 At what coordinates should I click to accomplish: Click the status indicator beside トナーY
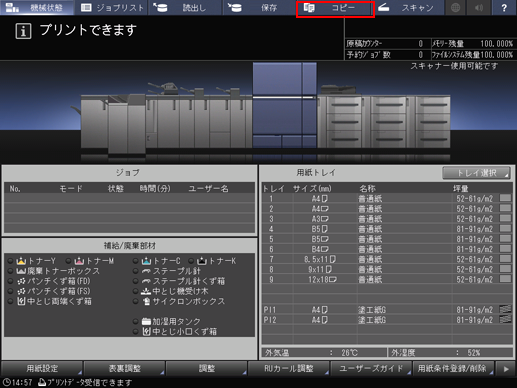[10, 261]
